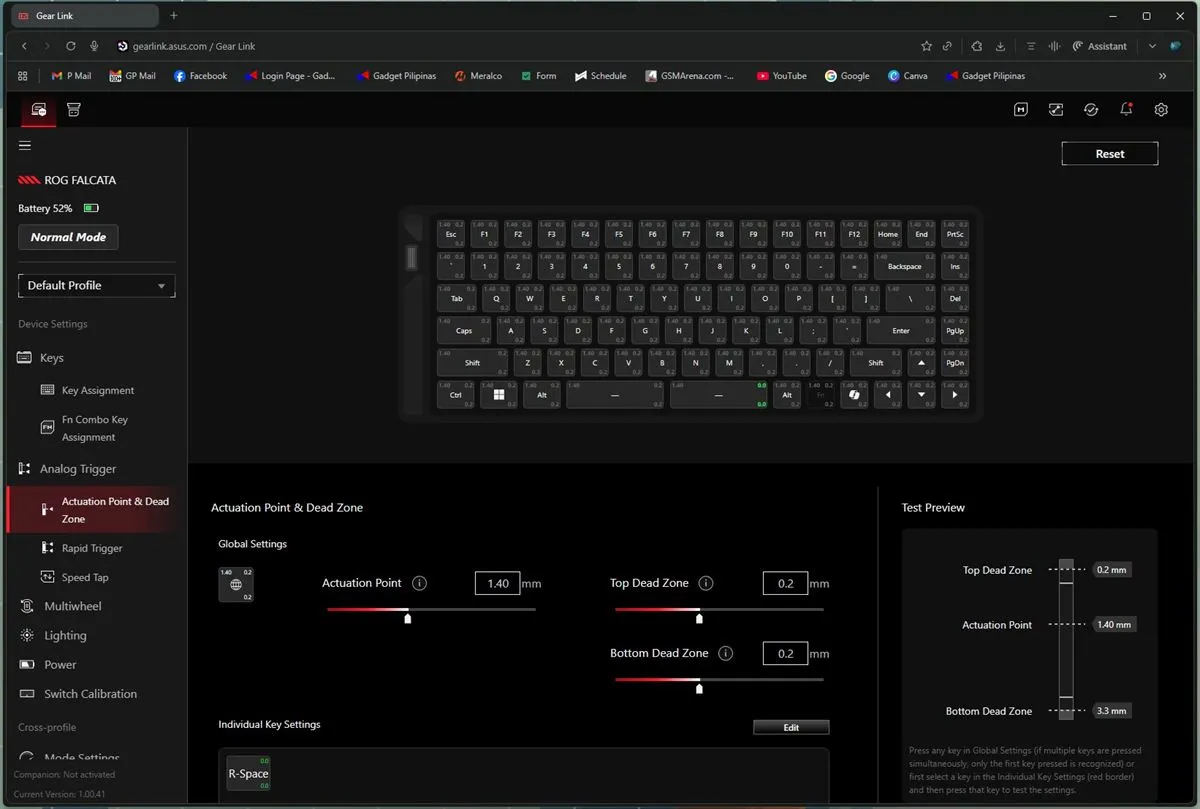Click the sync icon in top-right toolbar
The image size is (1200, 809).
pos(1091,110)
